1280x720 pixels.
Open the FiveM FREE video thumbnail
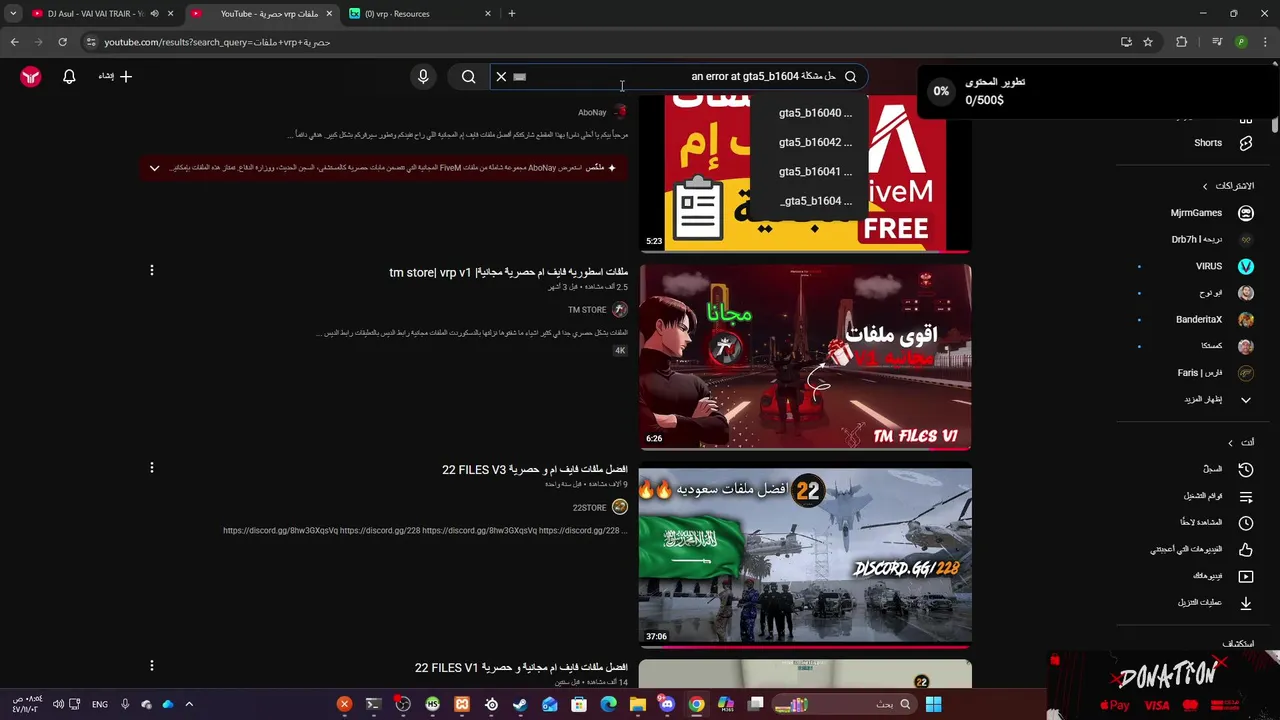click(805, 172)
